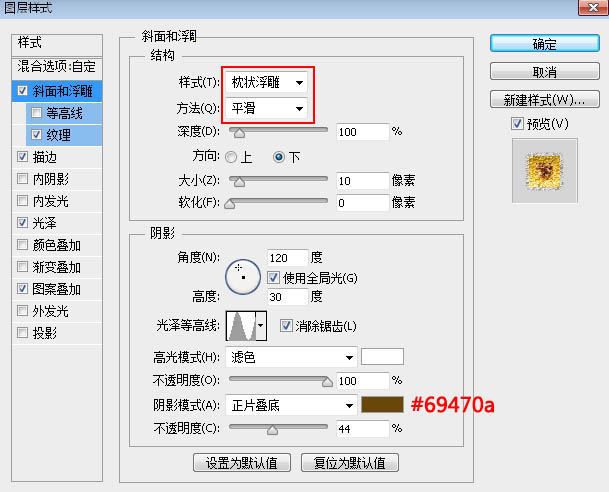Select the 斜面和浮雕 style entry

point(62,91)
